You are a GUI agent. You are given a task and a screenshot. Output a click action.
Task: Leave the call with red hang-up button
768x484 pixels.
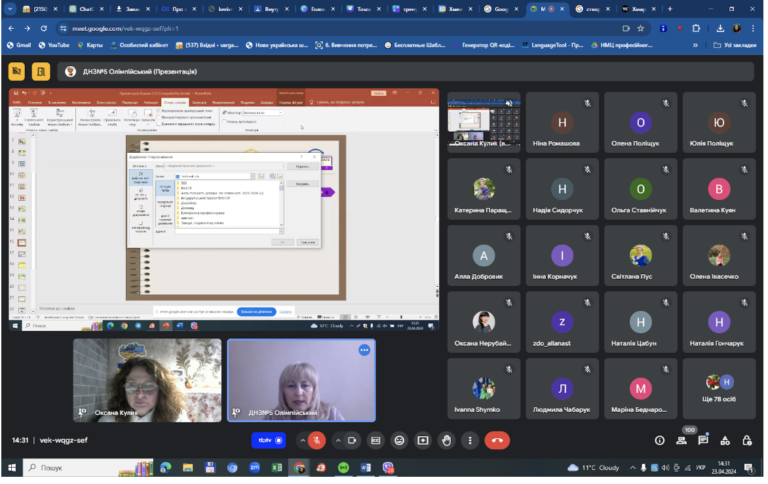tap(497, 441)
